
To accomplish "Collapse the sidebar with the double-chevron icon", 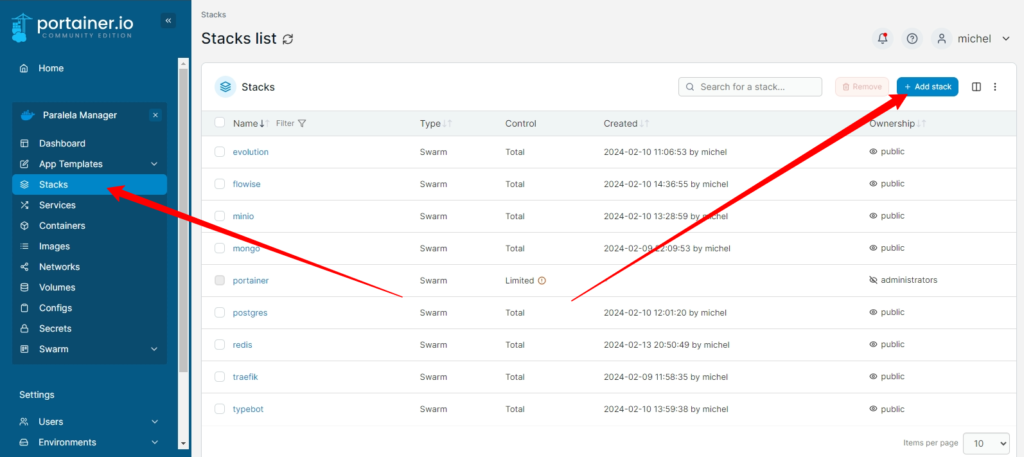I will [x=168, y=21].
